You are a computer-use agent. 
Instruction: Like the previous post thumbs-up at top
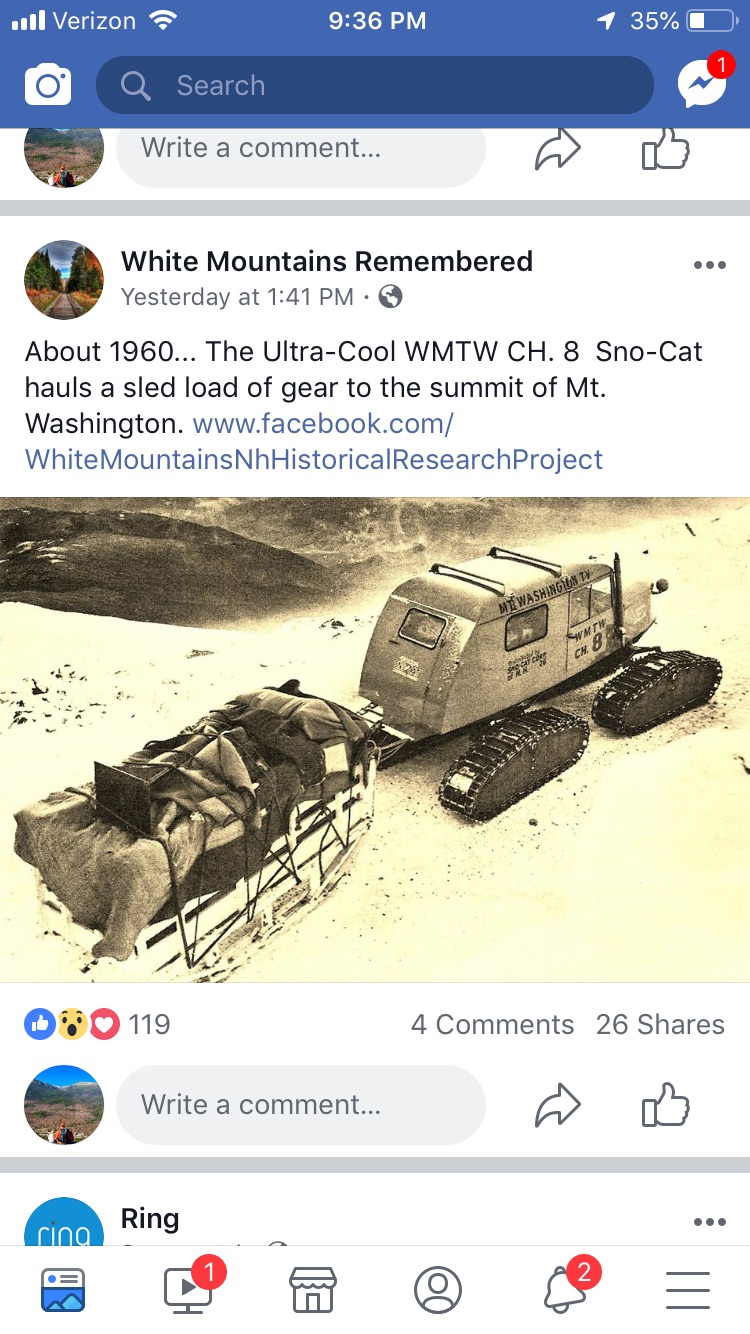(666, 150)
